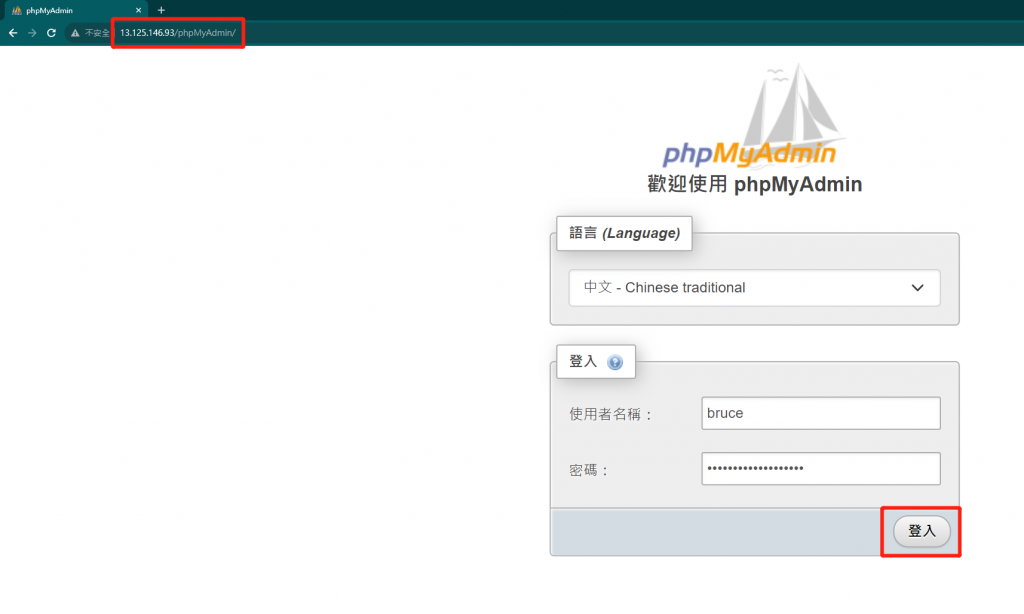
Task: Click the phpMyAdmin tab favicon
Action: tap(17, 10)
